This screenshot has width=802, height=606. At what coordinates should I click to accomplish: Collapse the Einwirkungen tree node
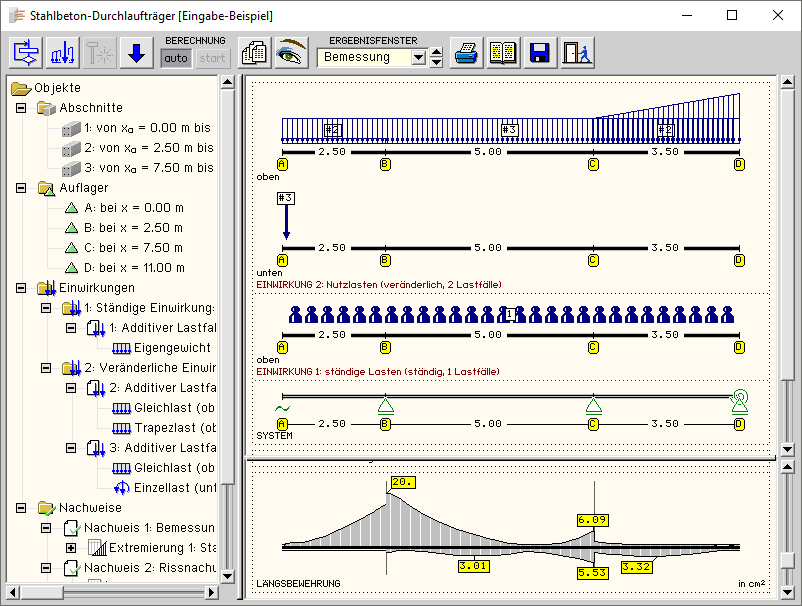point(22,288)
